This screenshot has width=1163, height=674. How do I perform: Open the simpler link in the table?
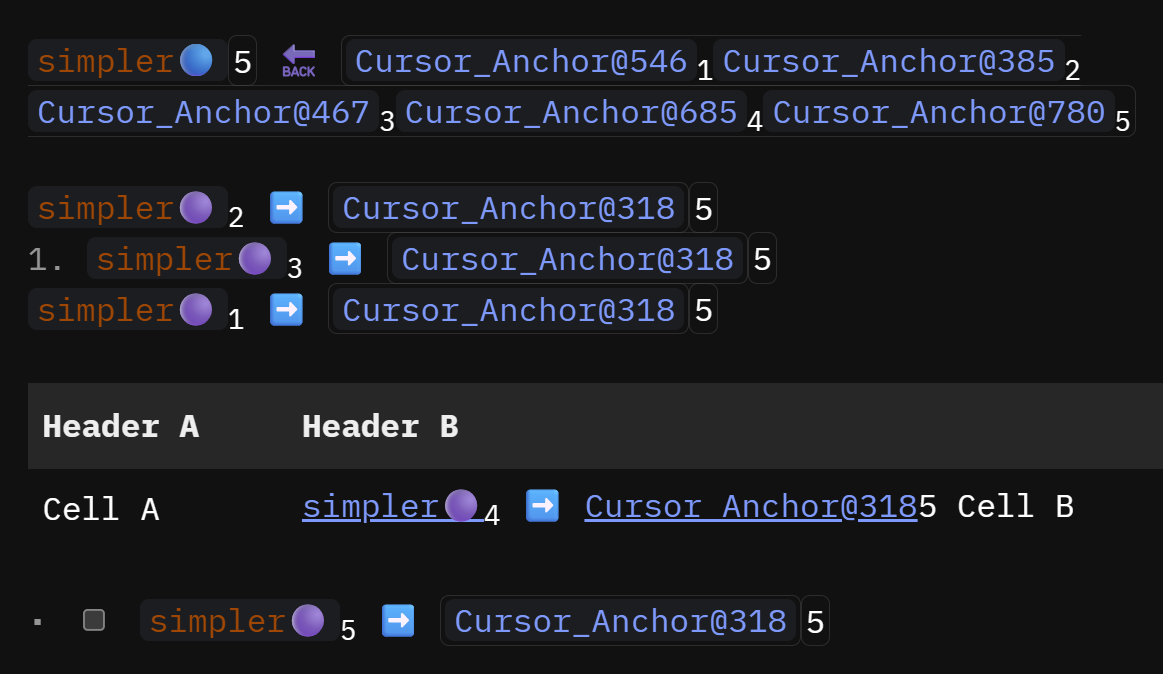pos(370,507)
